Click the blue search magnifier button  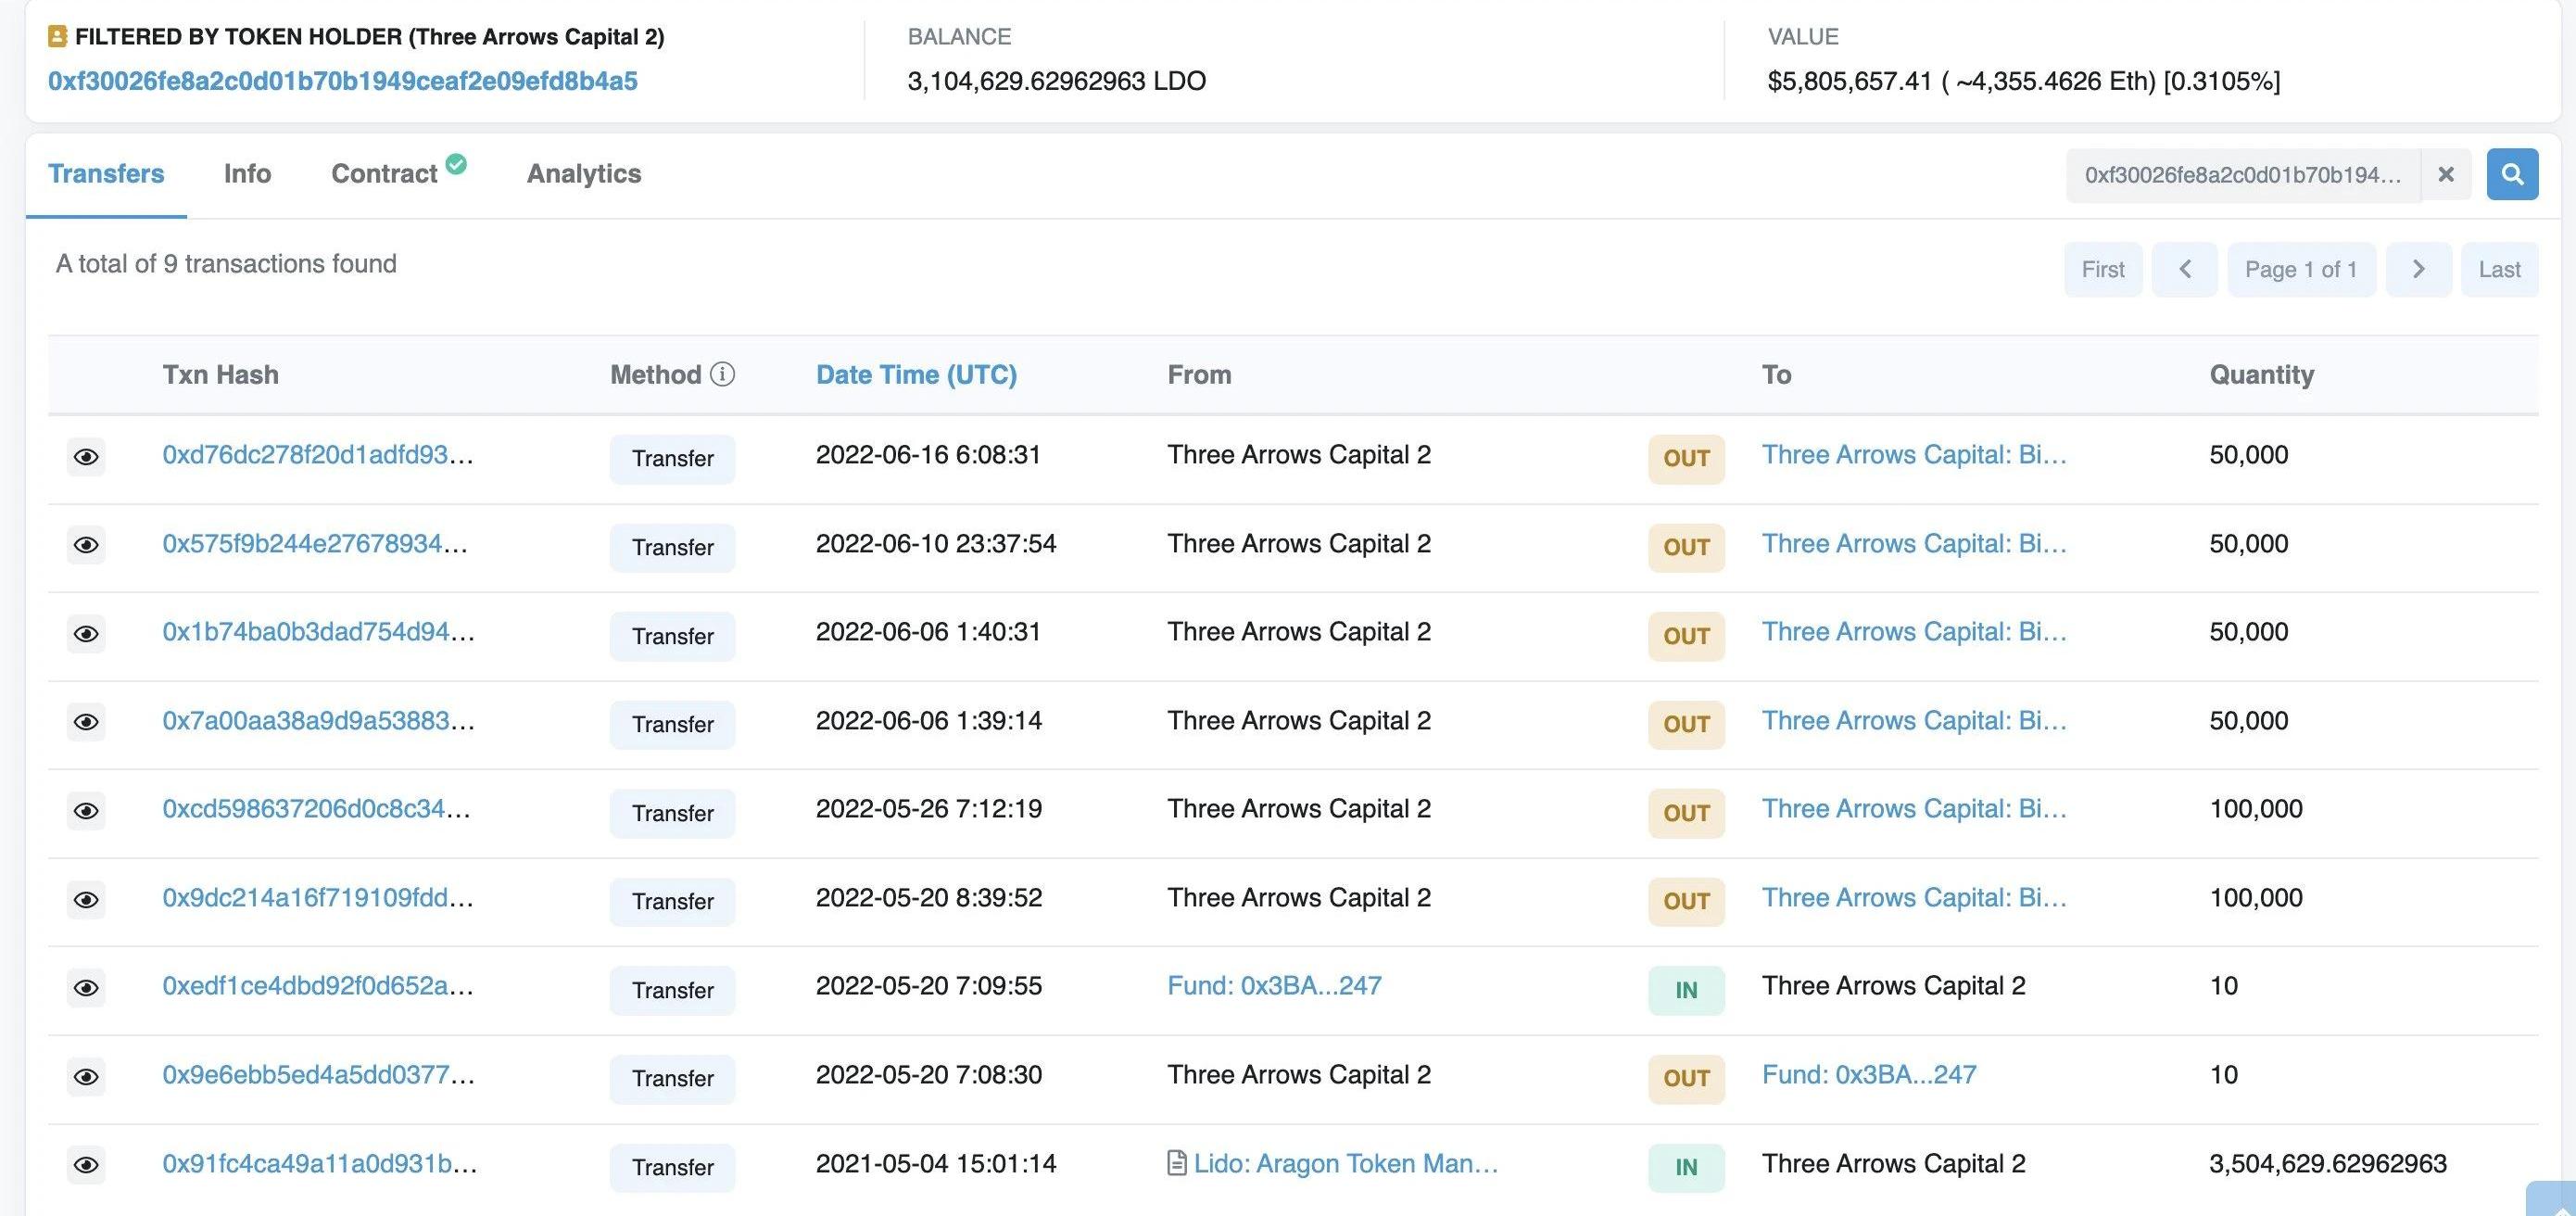[2511, 174]
